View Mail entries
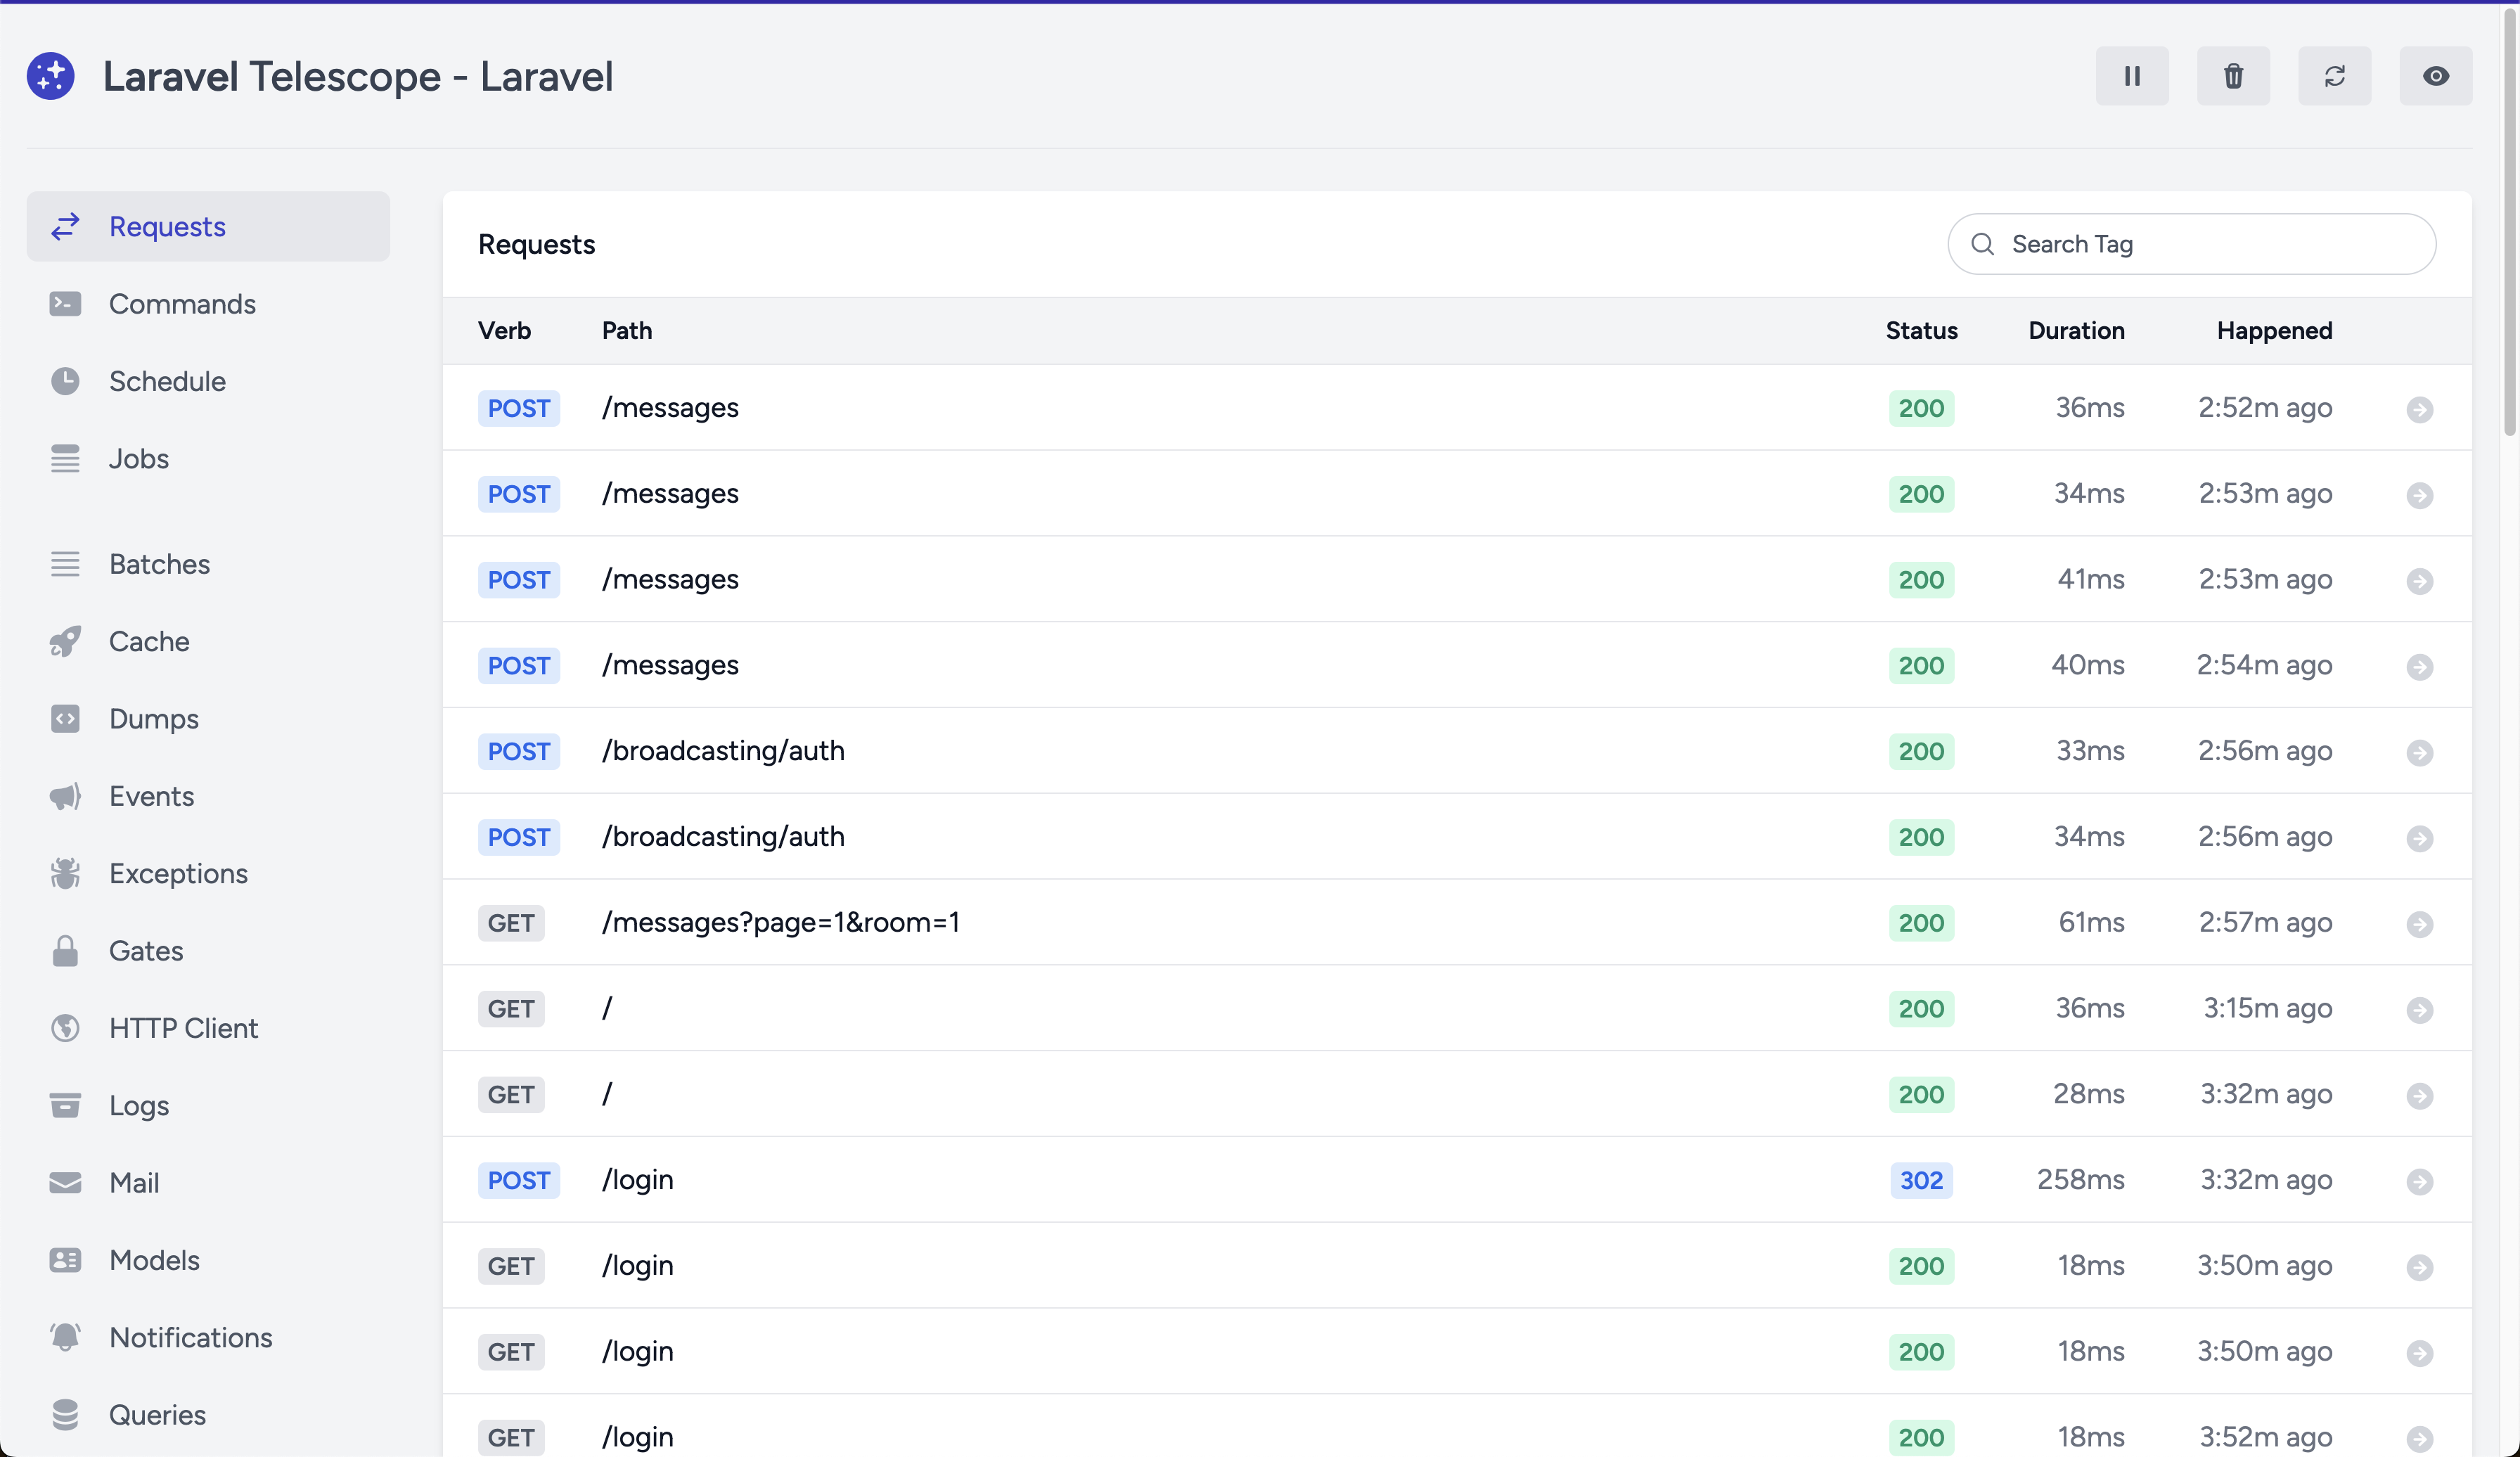Viewport: 2520px width, 1457px height. tap(134, 1183)
